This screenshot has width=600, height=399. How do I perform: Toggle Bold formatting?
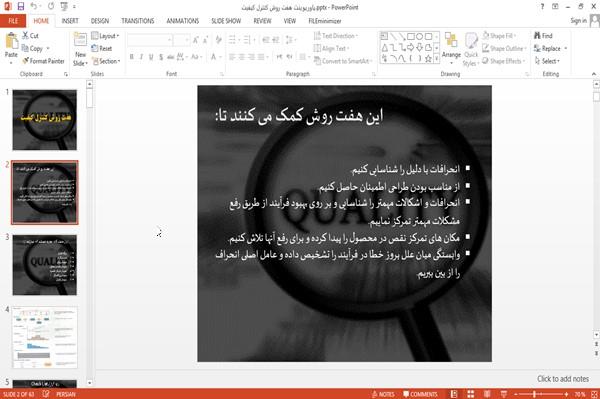(131, 57)
